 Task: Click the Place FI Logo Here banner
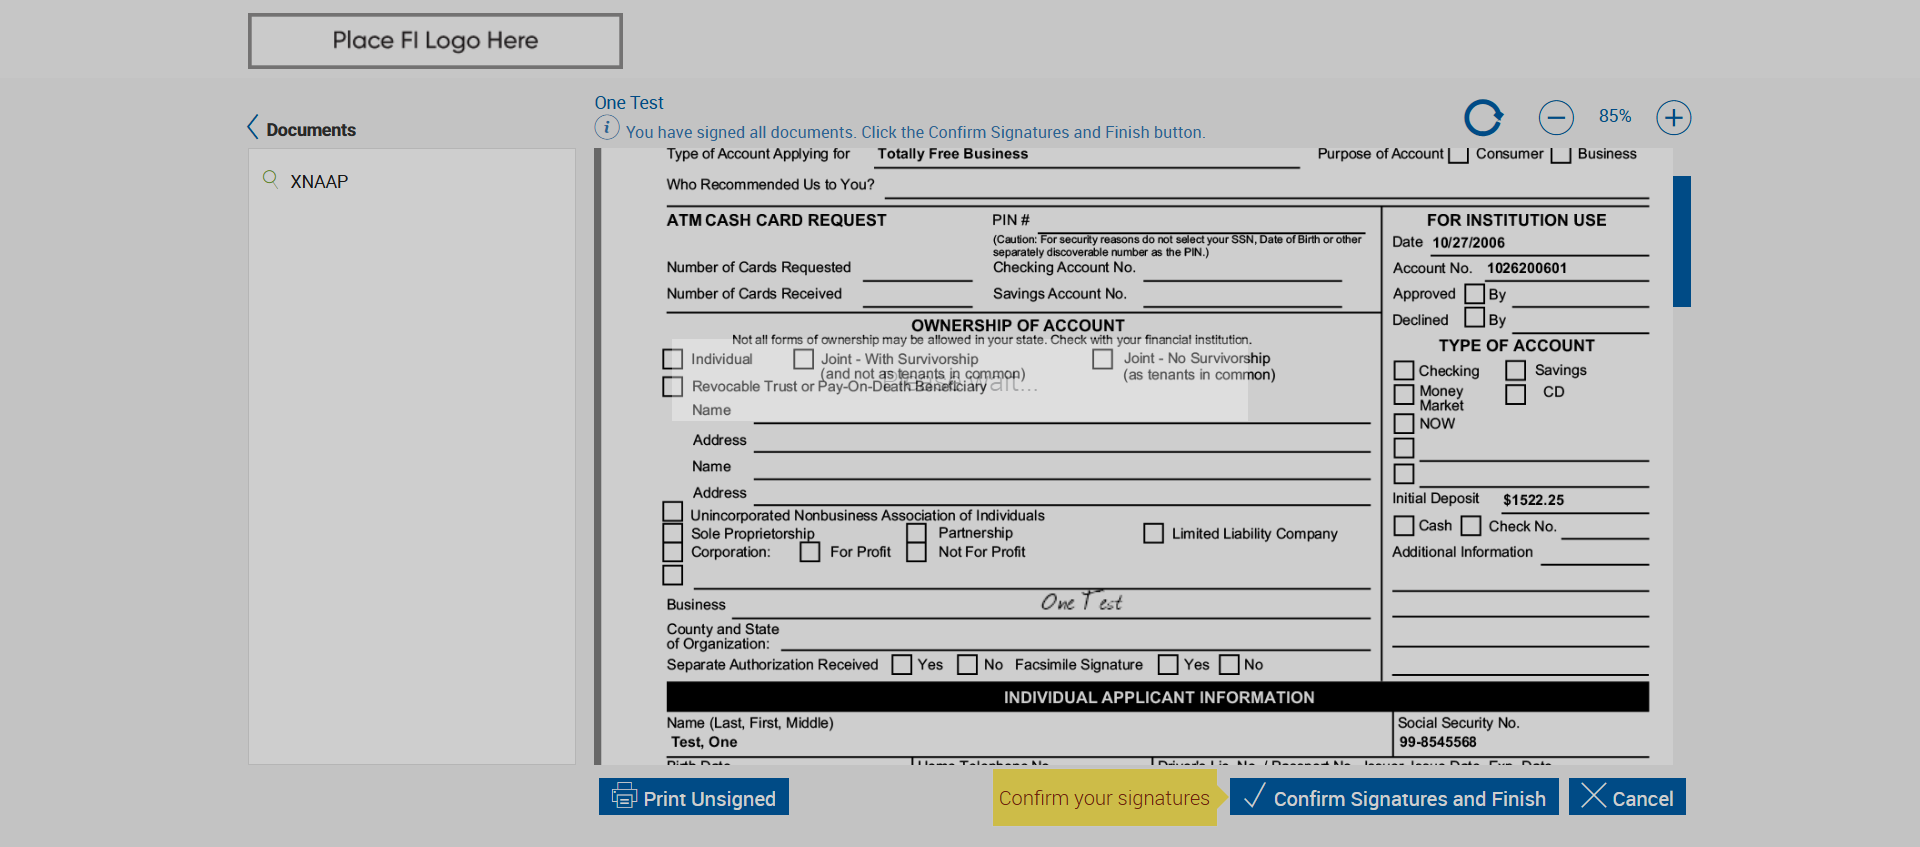[x=435, y=41]
